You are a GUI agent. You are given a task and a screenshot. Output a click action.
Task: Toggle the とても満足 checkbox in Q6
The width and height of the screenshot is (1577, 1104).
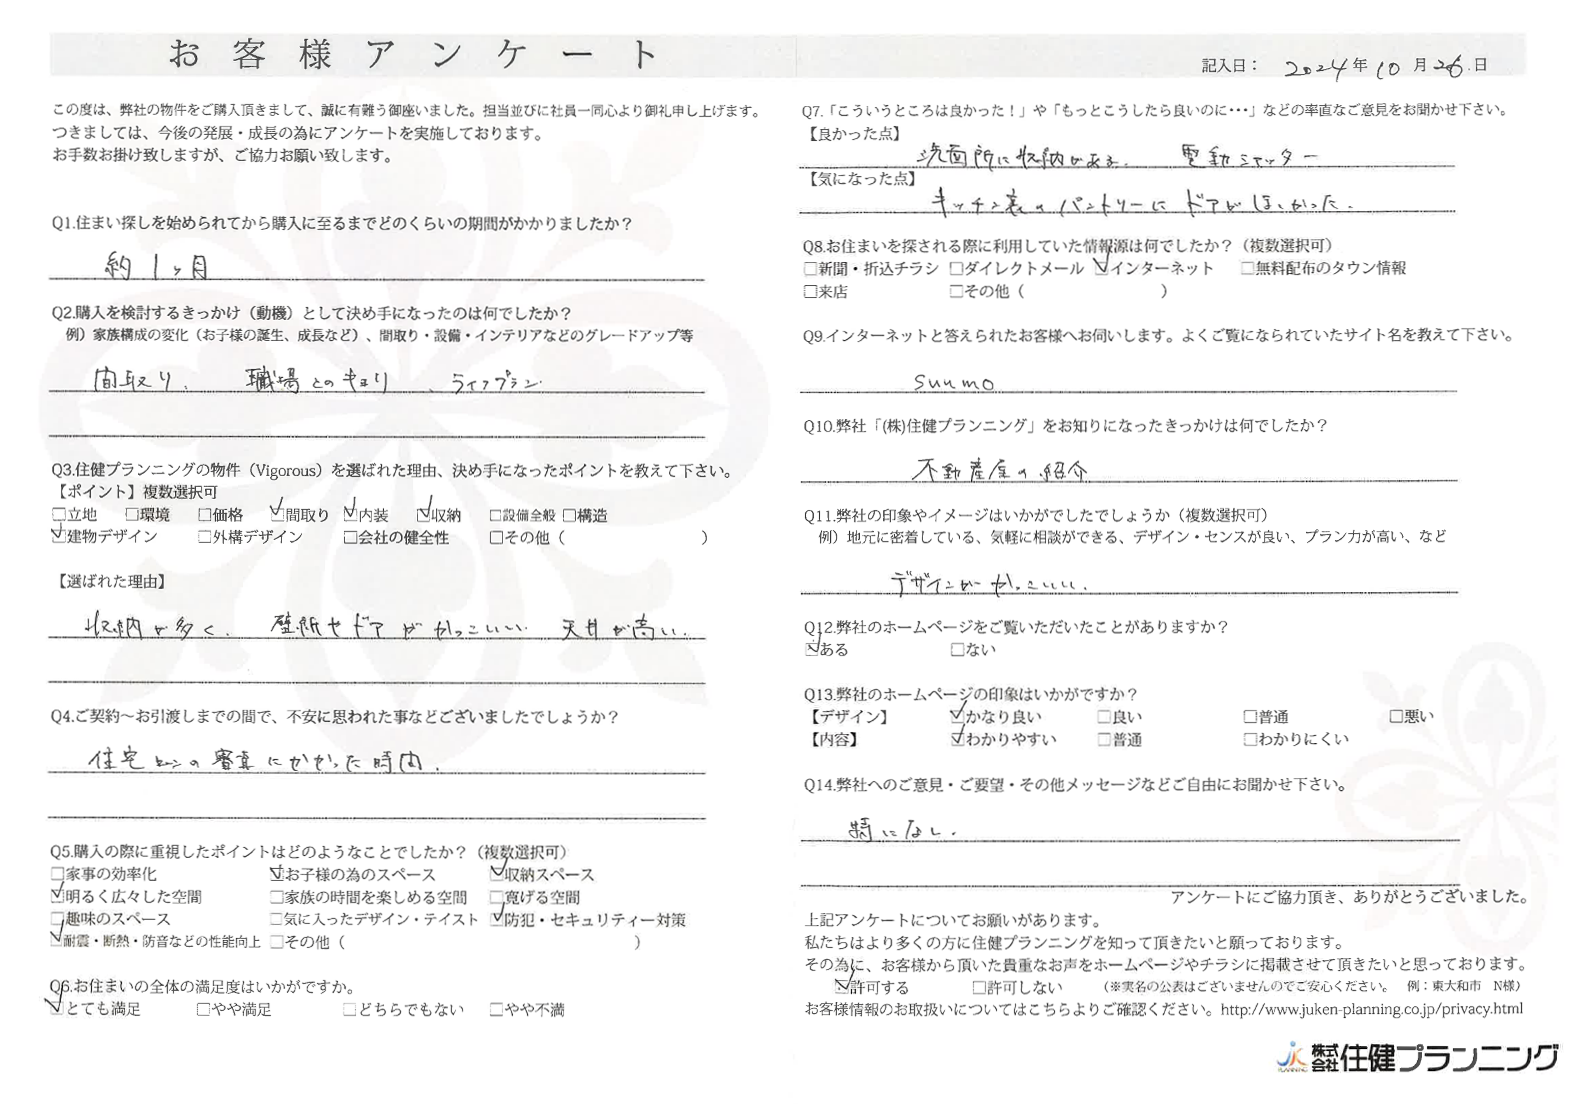click(x=58, y=1010)
